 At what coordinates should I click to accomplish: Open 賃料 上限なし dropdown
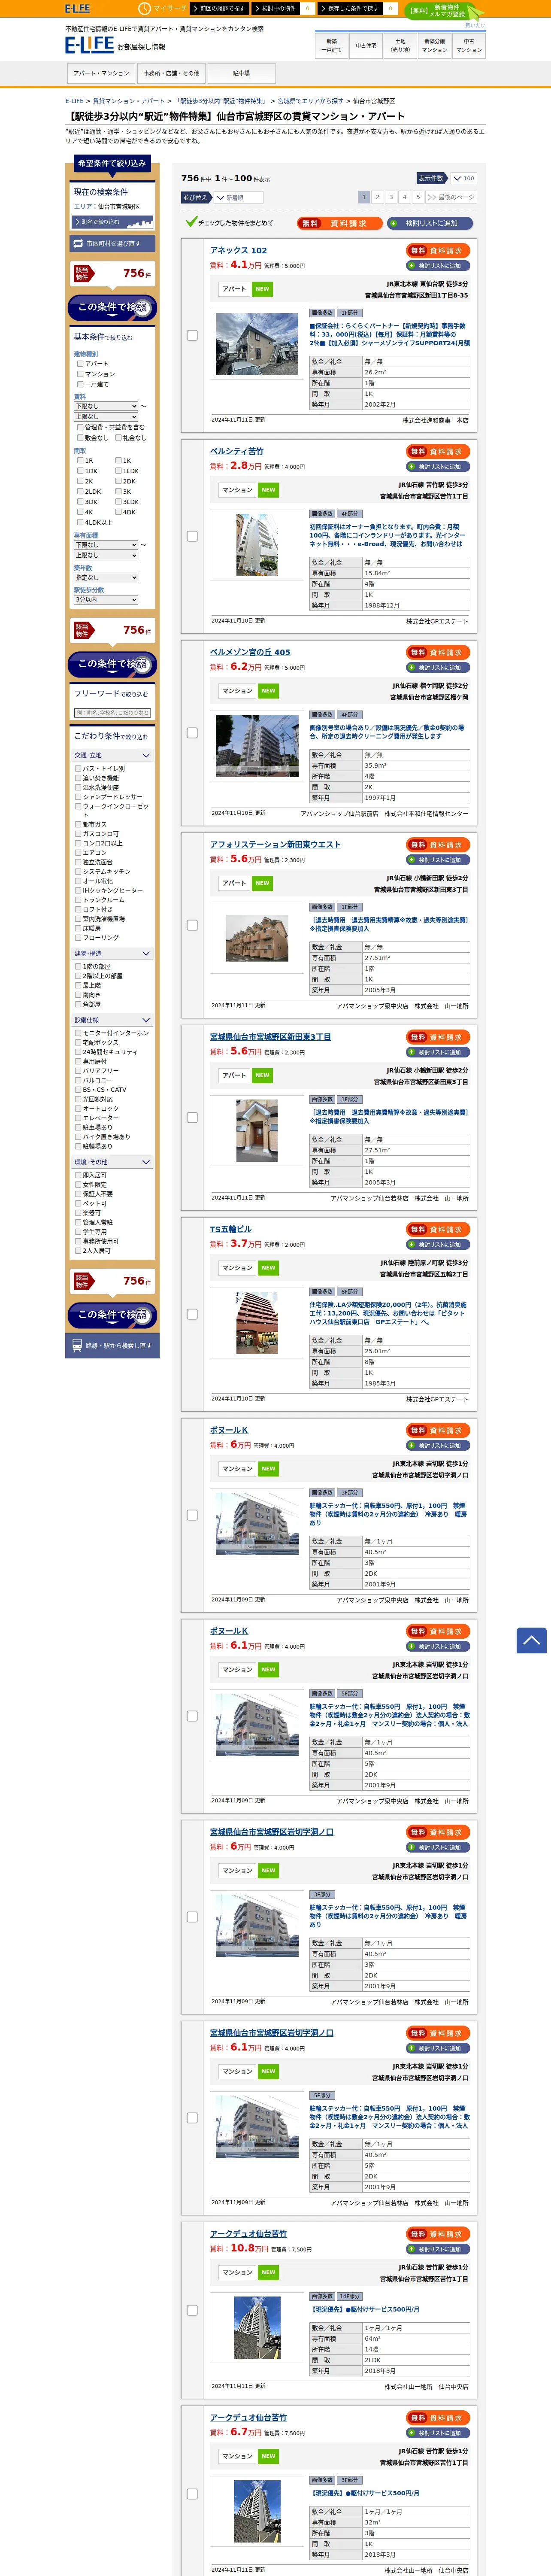coord(106,417)
